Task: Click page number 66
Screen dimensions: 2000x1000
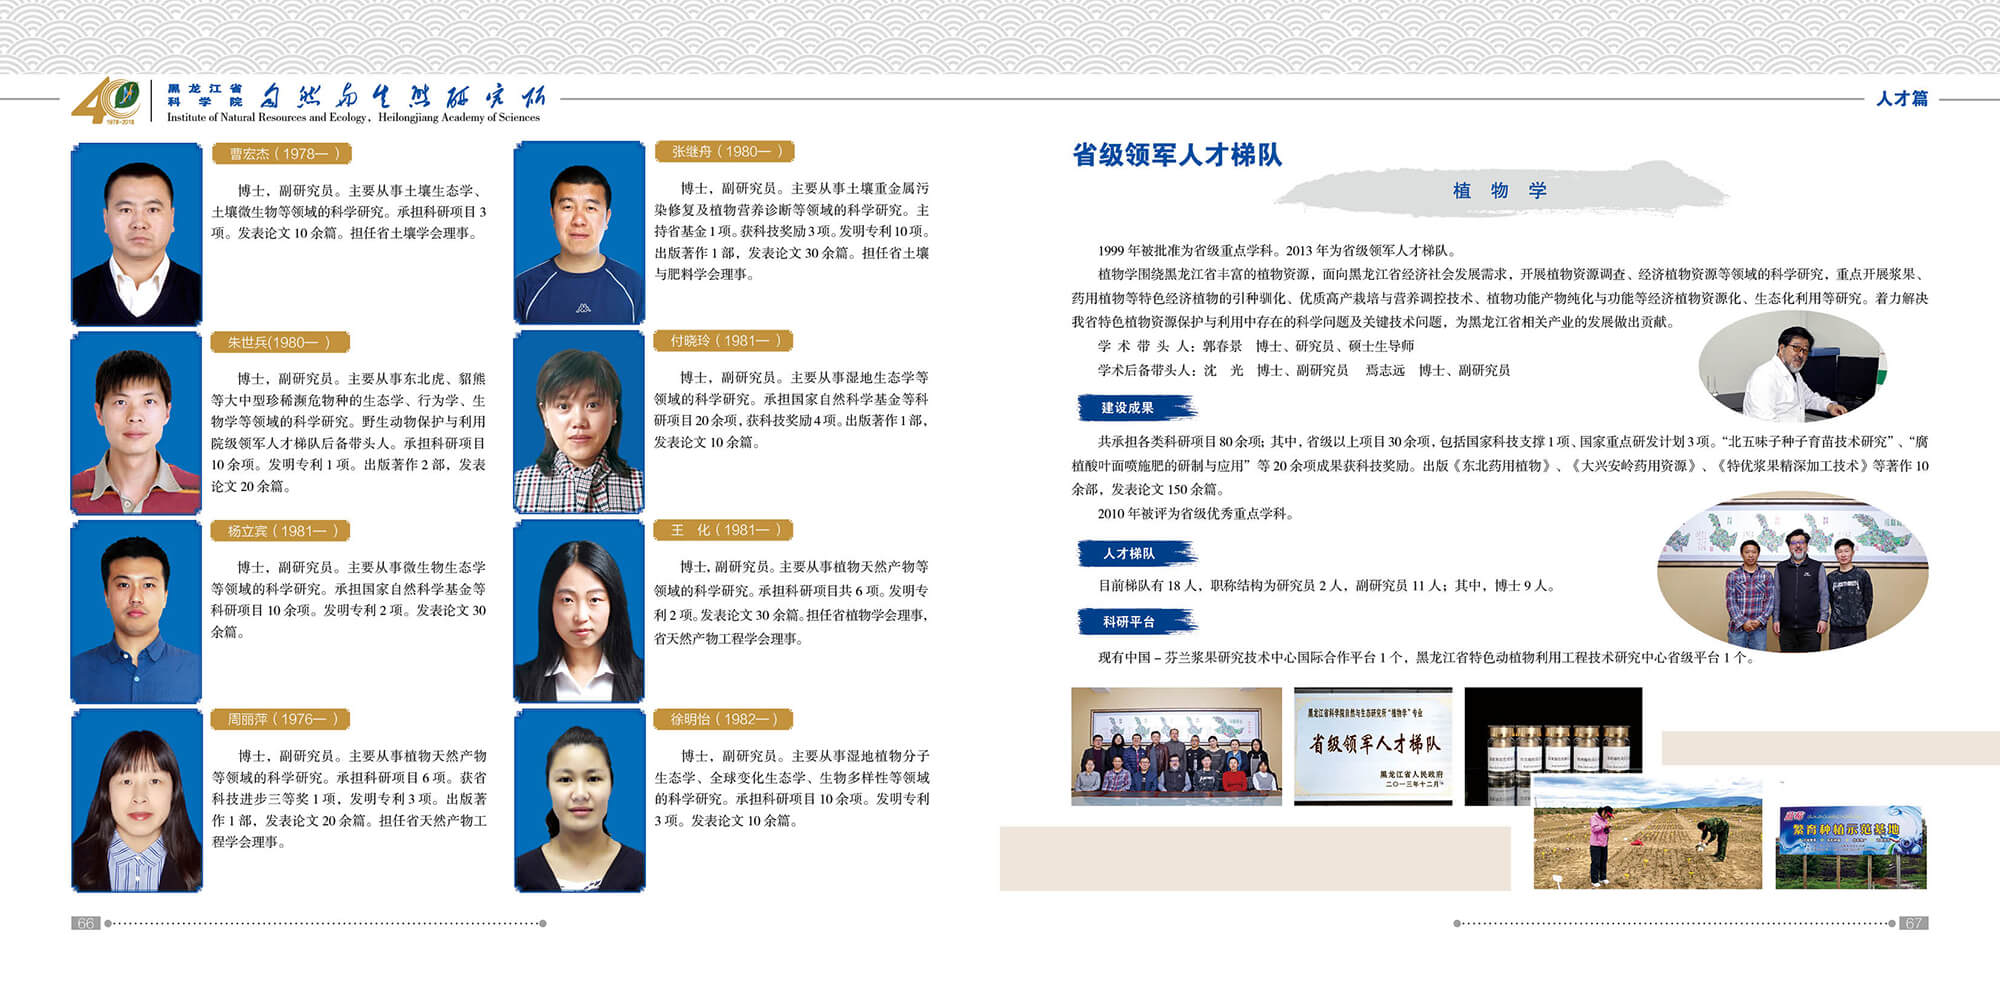Action: click(86, 923)
